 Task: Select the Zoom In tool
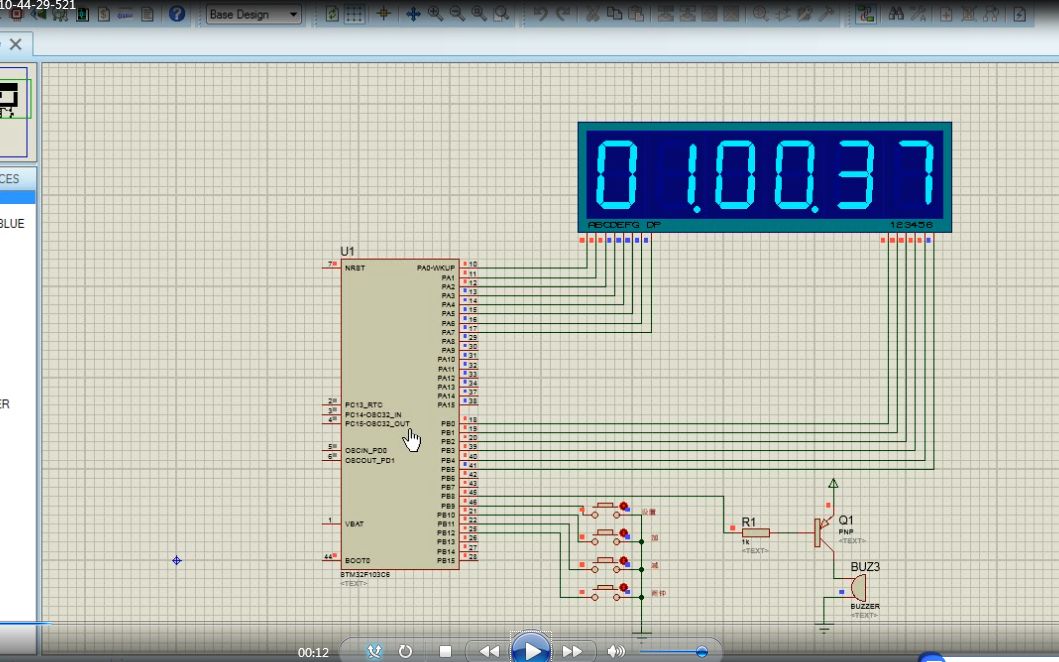[434, 11]
